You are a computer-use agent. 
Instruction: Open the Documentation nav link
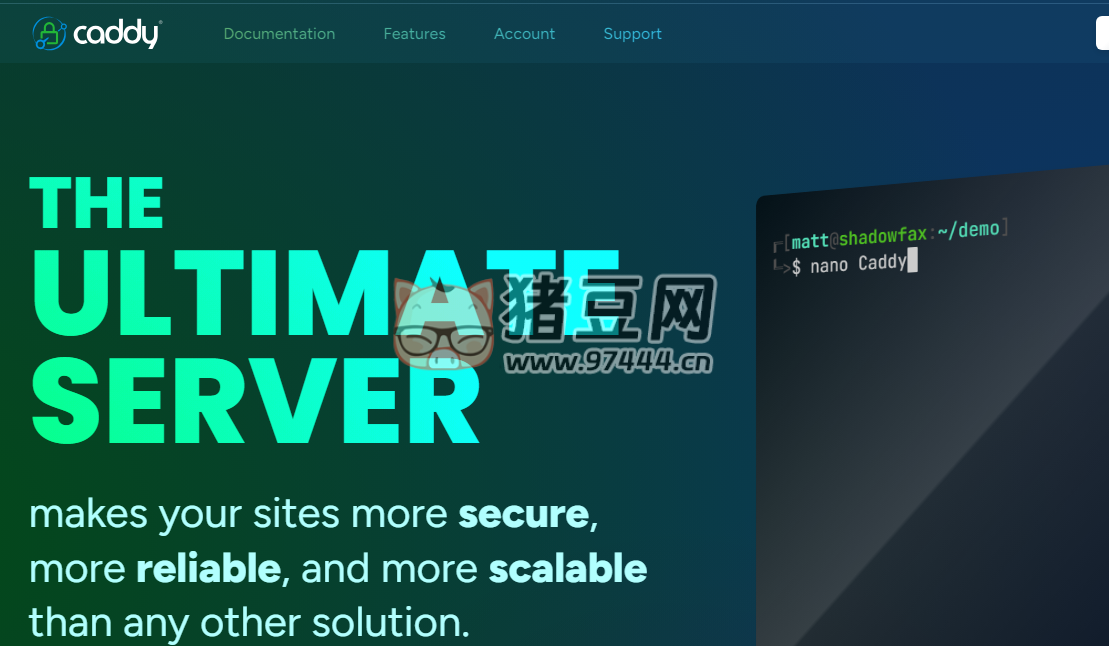[x=279, y=34]
